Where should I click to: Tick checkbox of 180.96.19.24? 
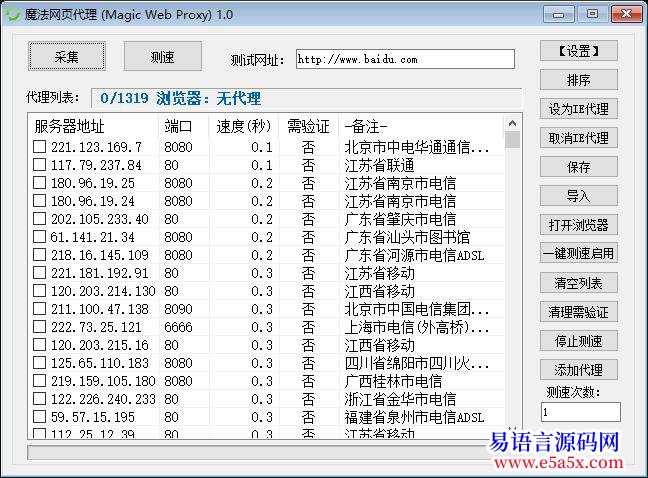click(x=40, y=201)
